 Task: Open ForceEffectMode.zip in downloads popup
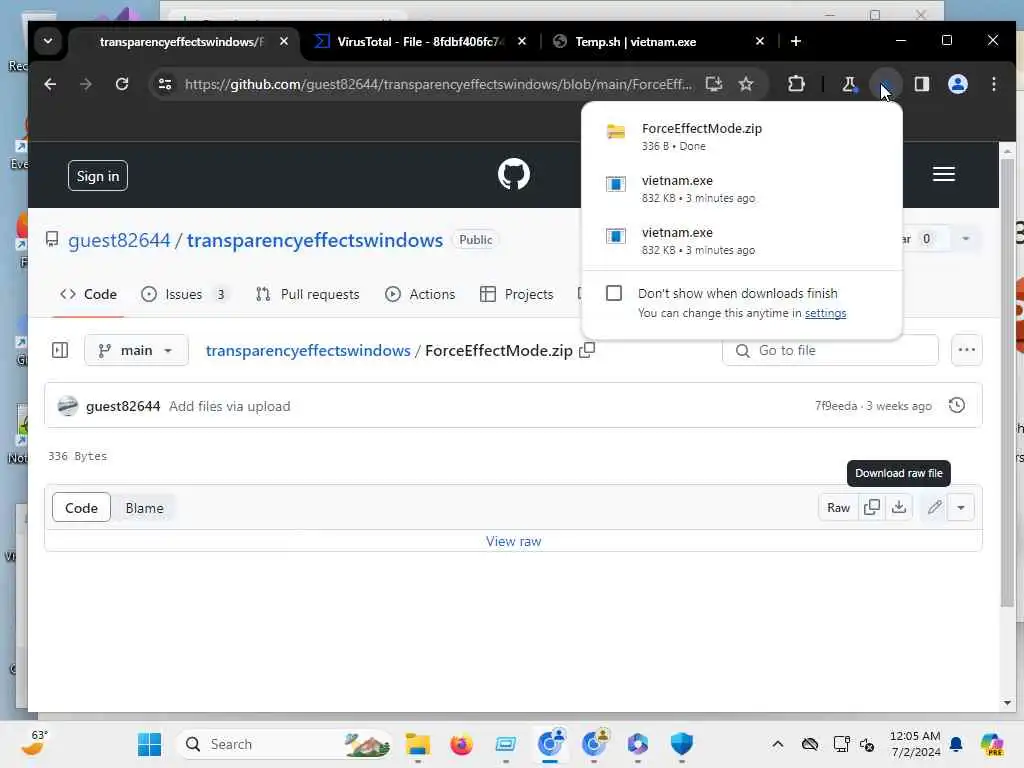pyautogui.click(x=742, y=136)
